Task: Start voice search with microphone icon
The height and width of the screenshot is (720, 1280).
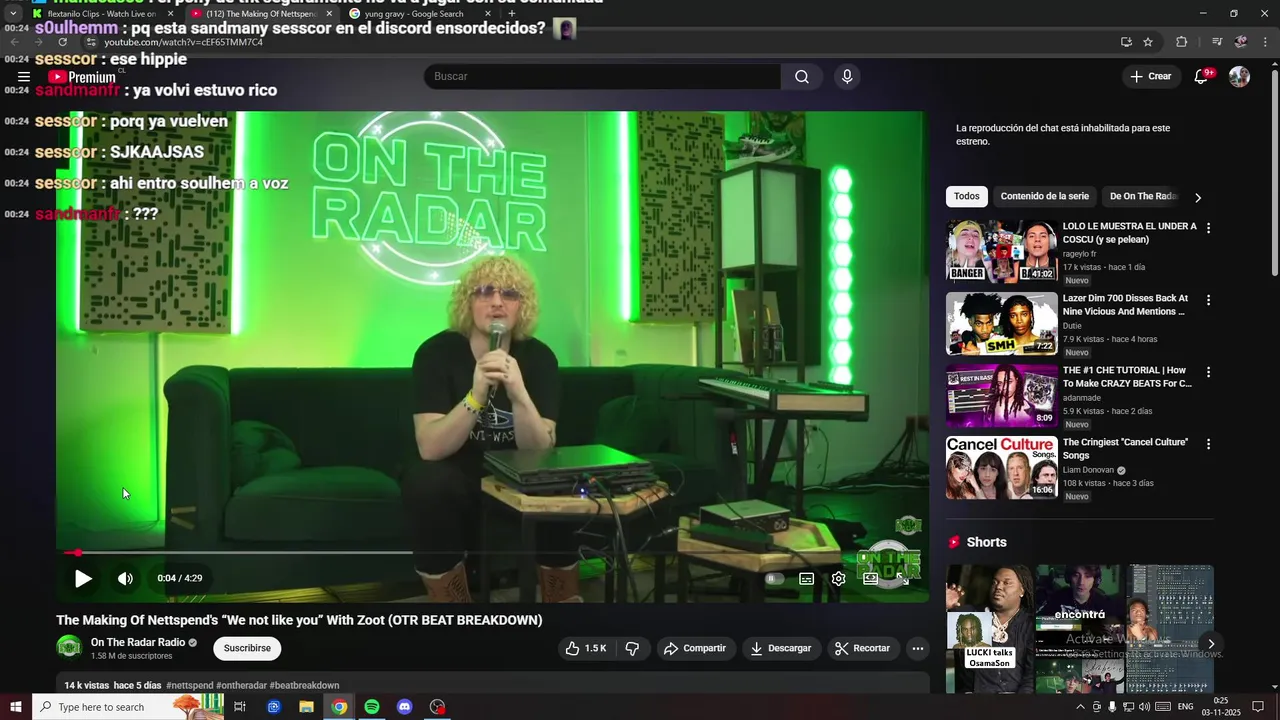Action: coord(847,77)
